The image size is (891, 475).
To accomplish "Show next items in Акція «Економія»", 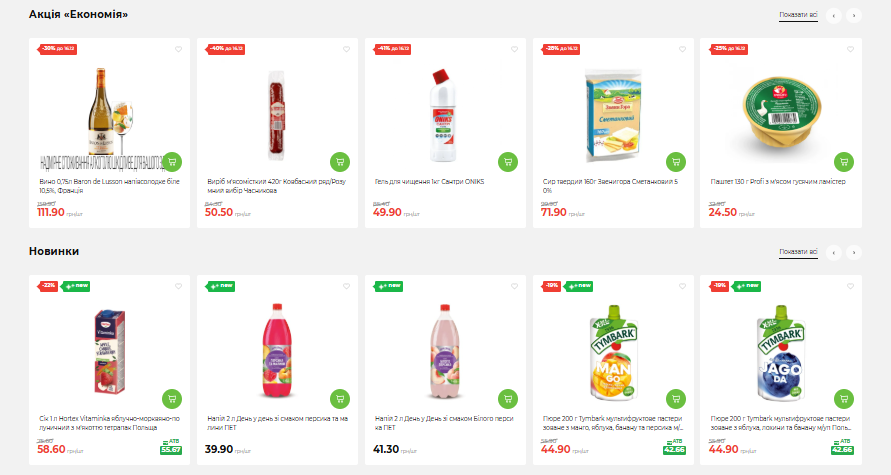I will (x=853, y=15).
